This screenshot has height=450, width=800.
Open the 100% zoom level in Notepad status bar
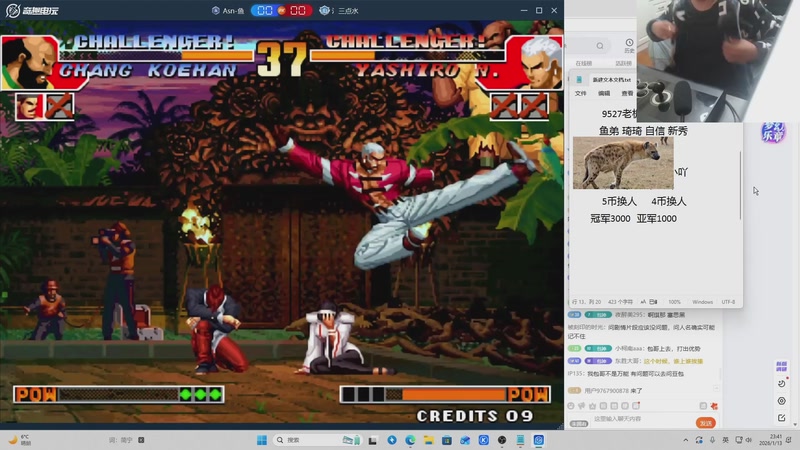[x=674, y=302]
